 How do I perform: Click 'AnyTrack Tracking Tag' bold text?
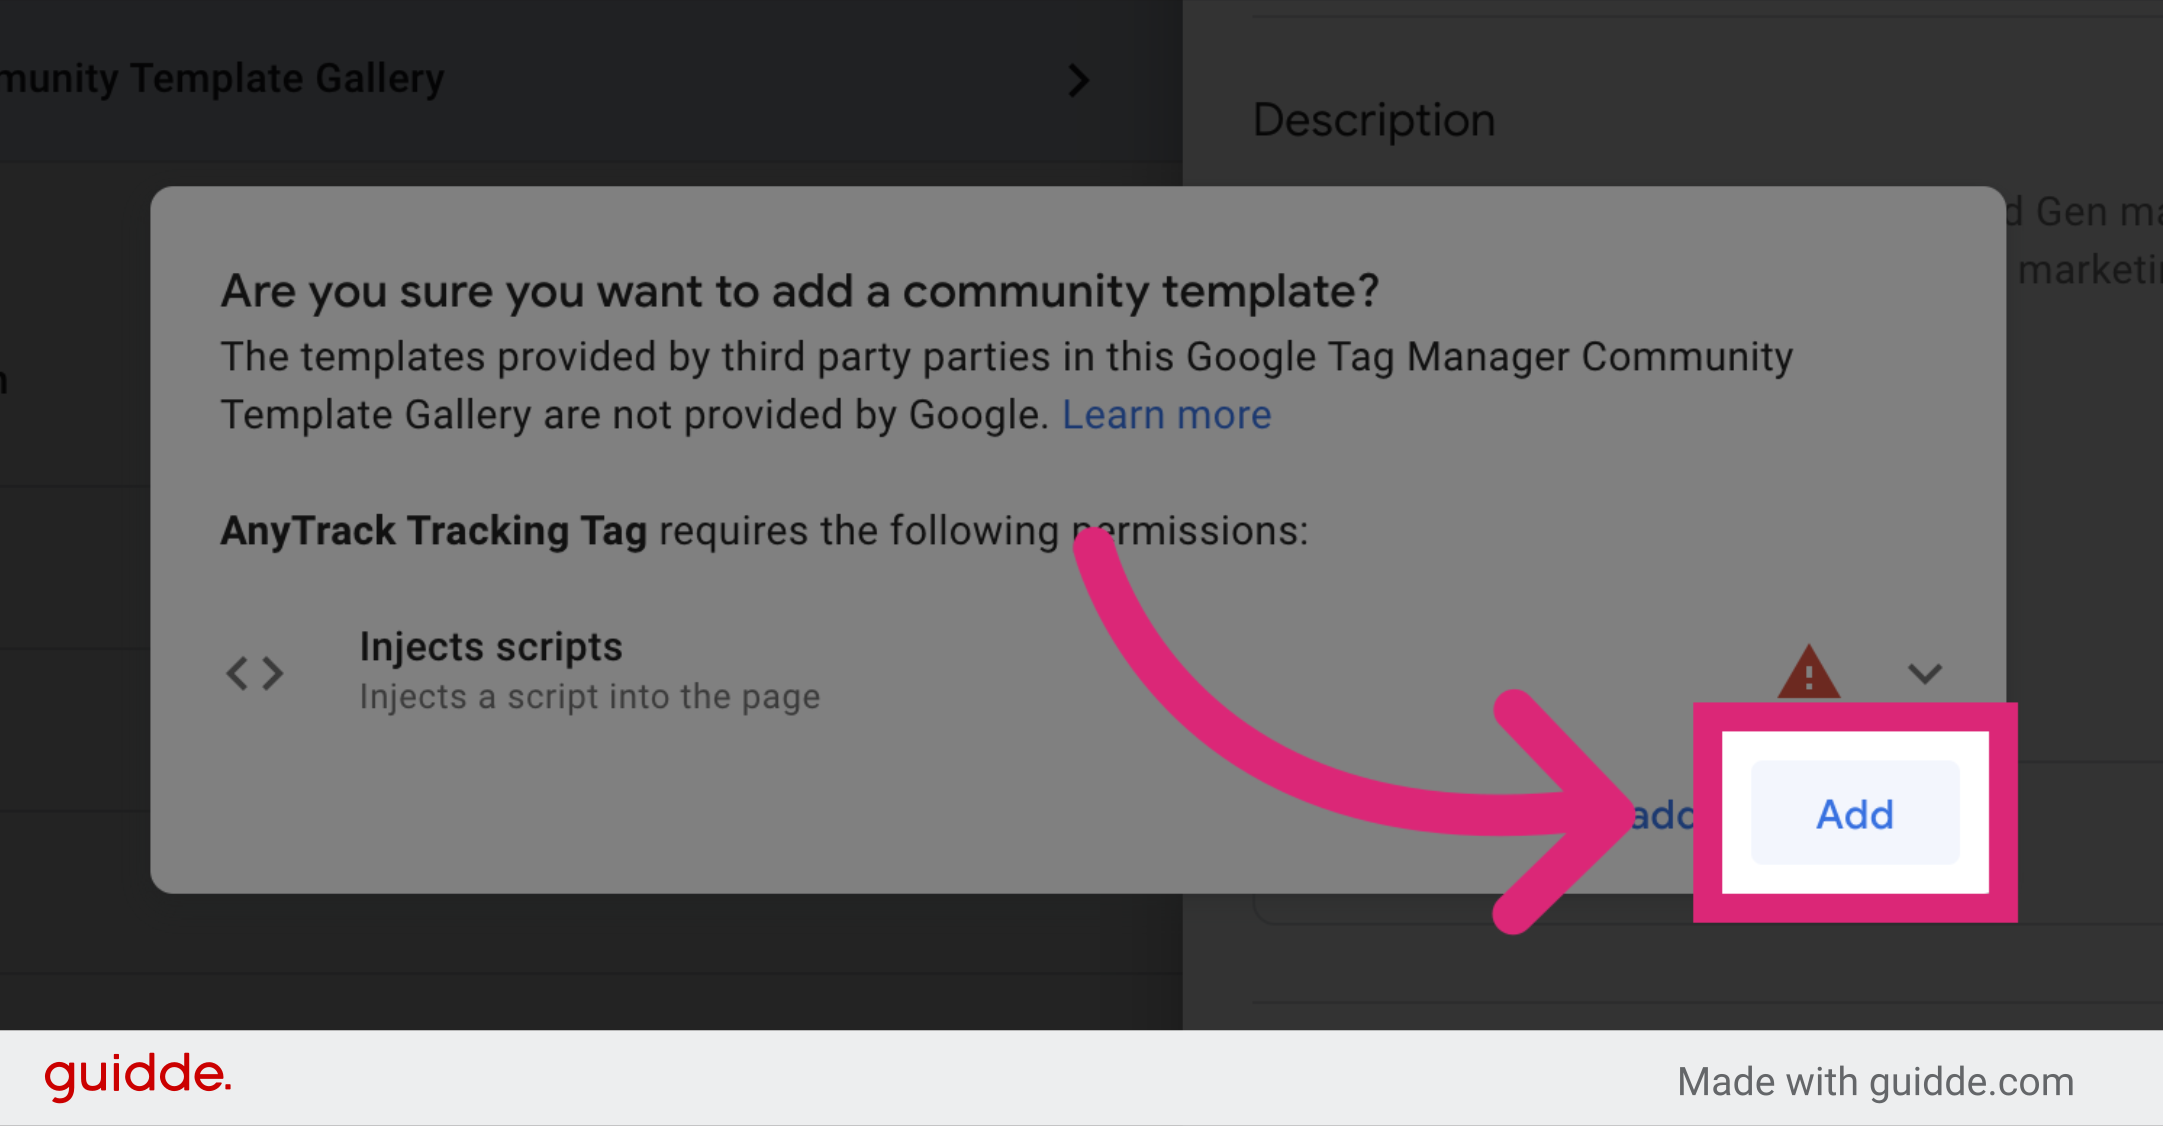434,531
